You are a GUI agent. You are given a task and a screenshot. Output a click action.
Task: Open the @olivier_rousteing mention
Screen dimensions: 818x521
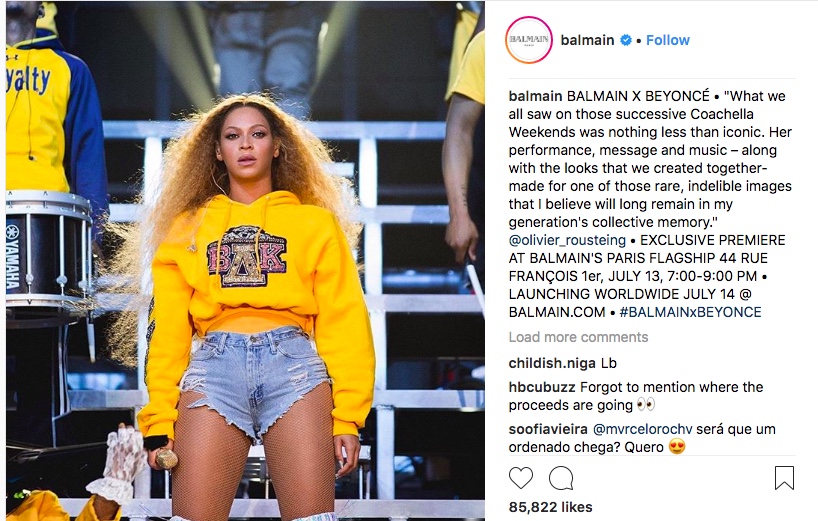[567, 240]
